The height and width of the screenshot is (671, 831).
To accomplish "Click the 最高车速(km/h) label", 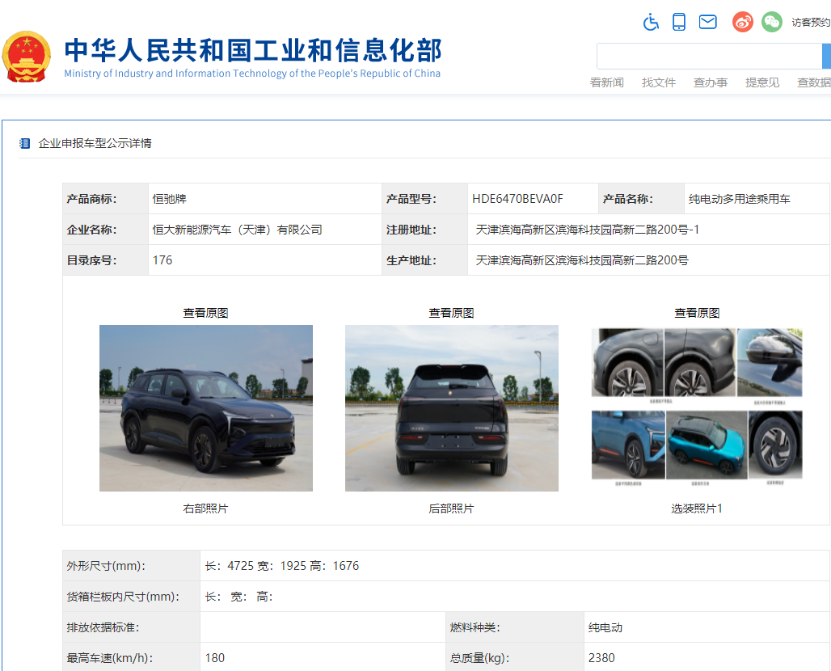I will pyautogui.click(x=110, y=658).
